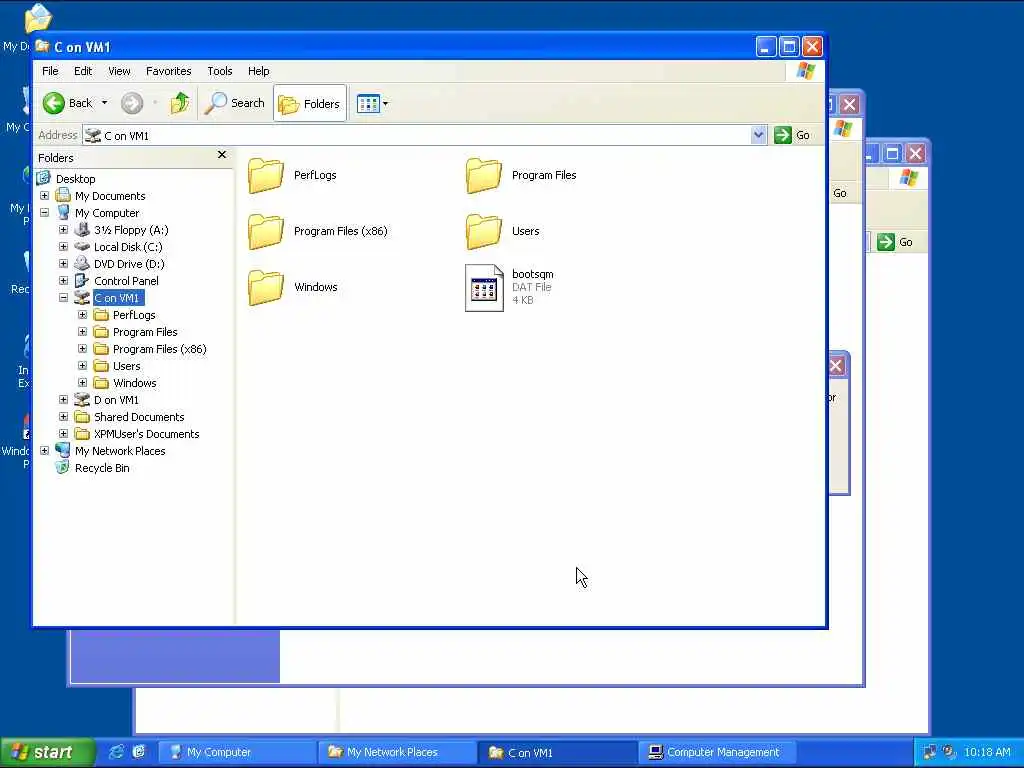This screenshot has width=1024, height=768.
Task: Open the Favorites menu
Action: tap(168, 71)
